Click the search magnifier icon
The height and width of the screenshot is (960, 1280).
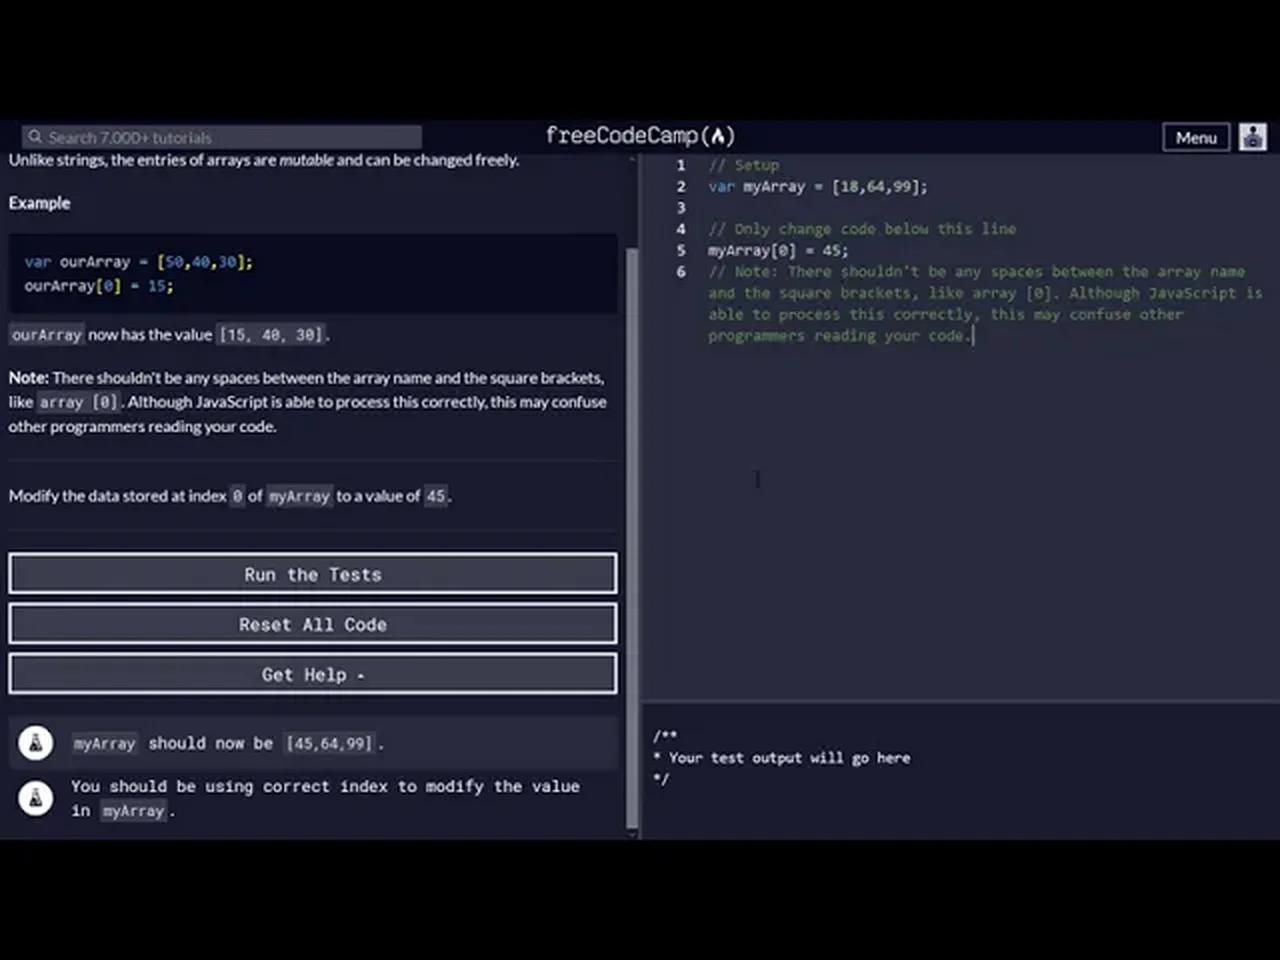coord(35,137)
